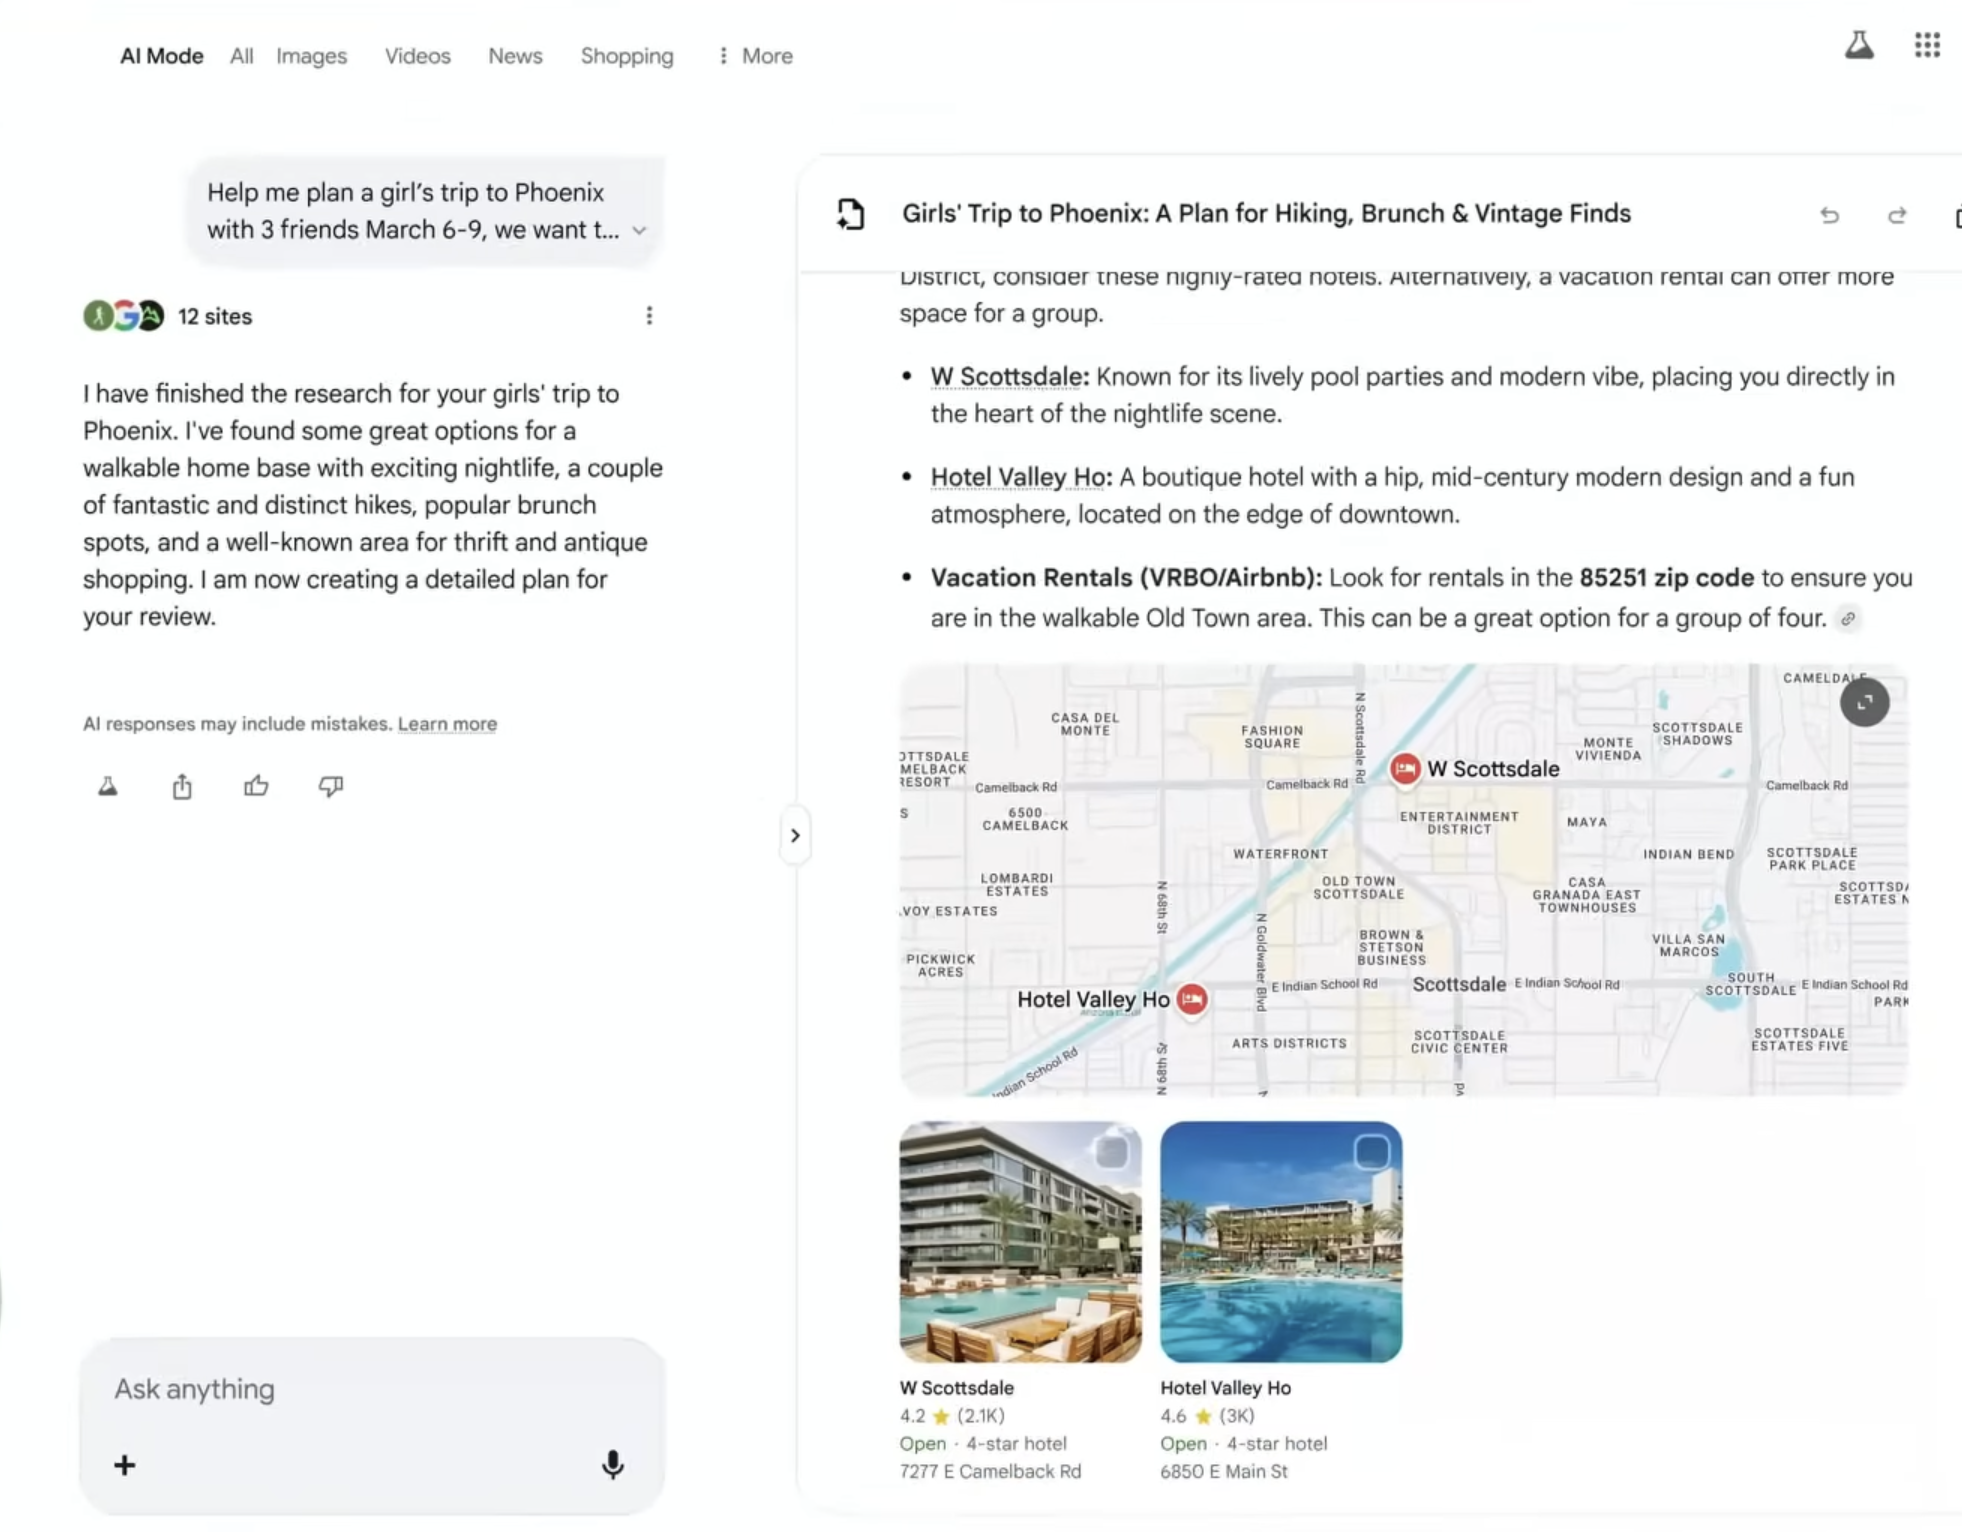Give the AI response a thumbs up

256,787
